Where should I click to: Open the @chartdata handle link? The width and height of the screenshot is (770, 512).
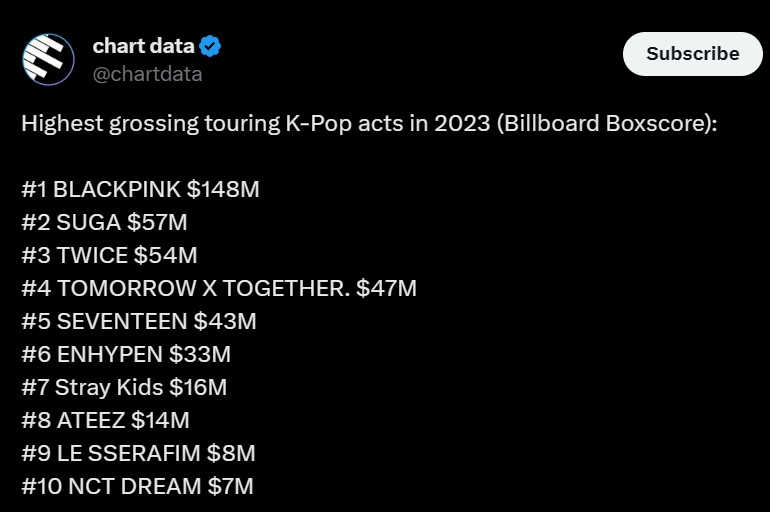(147, 74)
